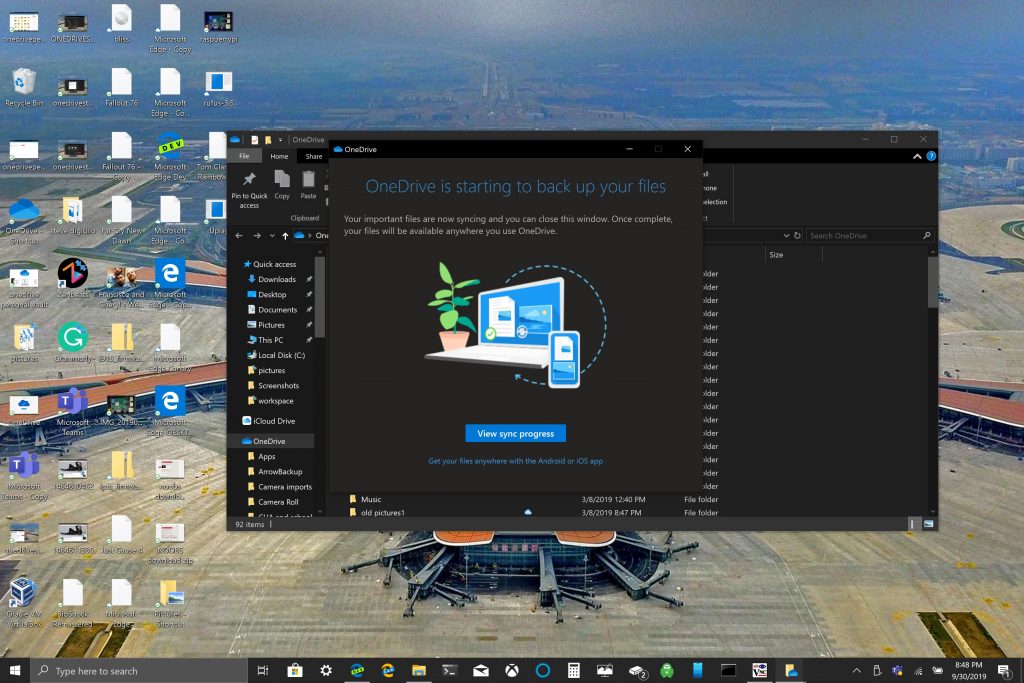Collapse the Explorer ribbon with the chevron
The width and height of the screenshot is (1024, 683).
coord(917,156)
